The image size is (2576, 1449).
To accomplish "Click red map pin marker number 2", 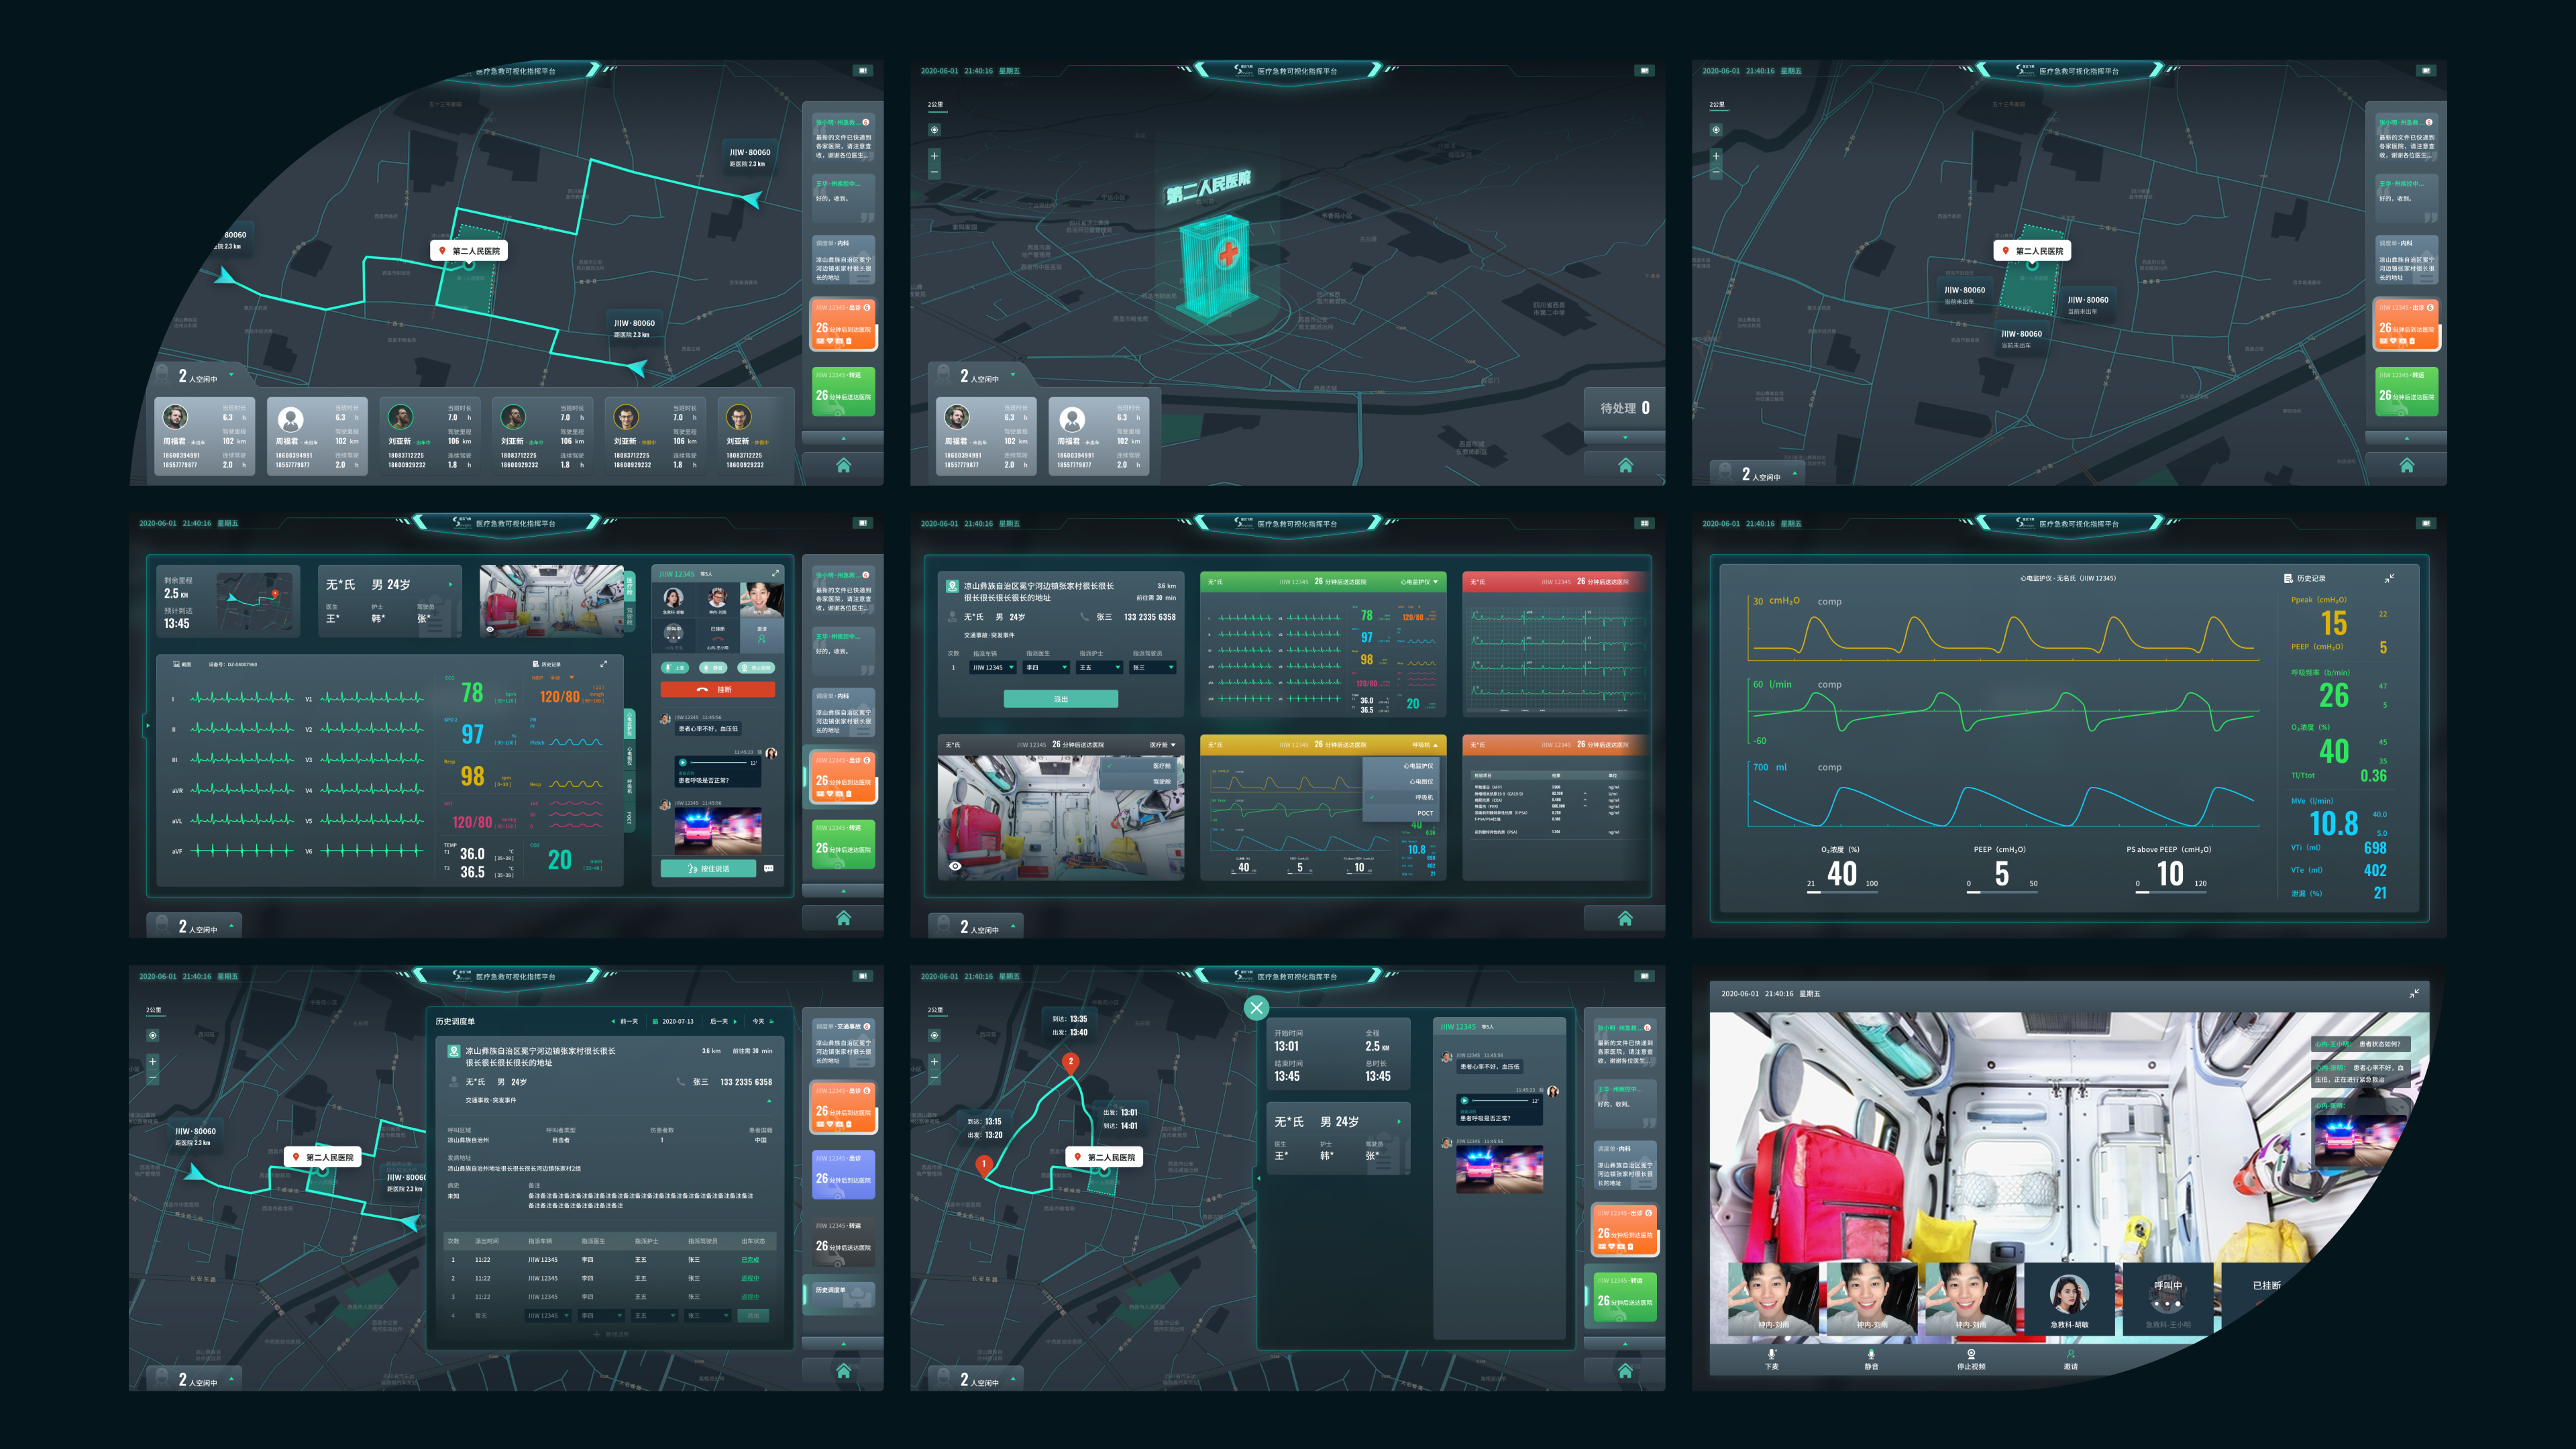I will 1070,1061.
